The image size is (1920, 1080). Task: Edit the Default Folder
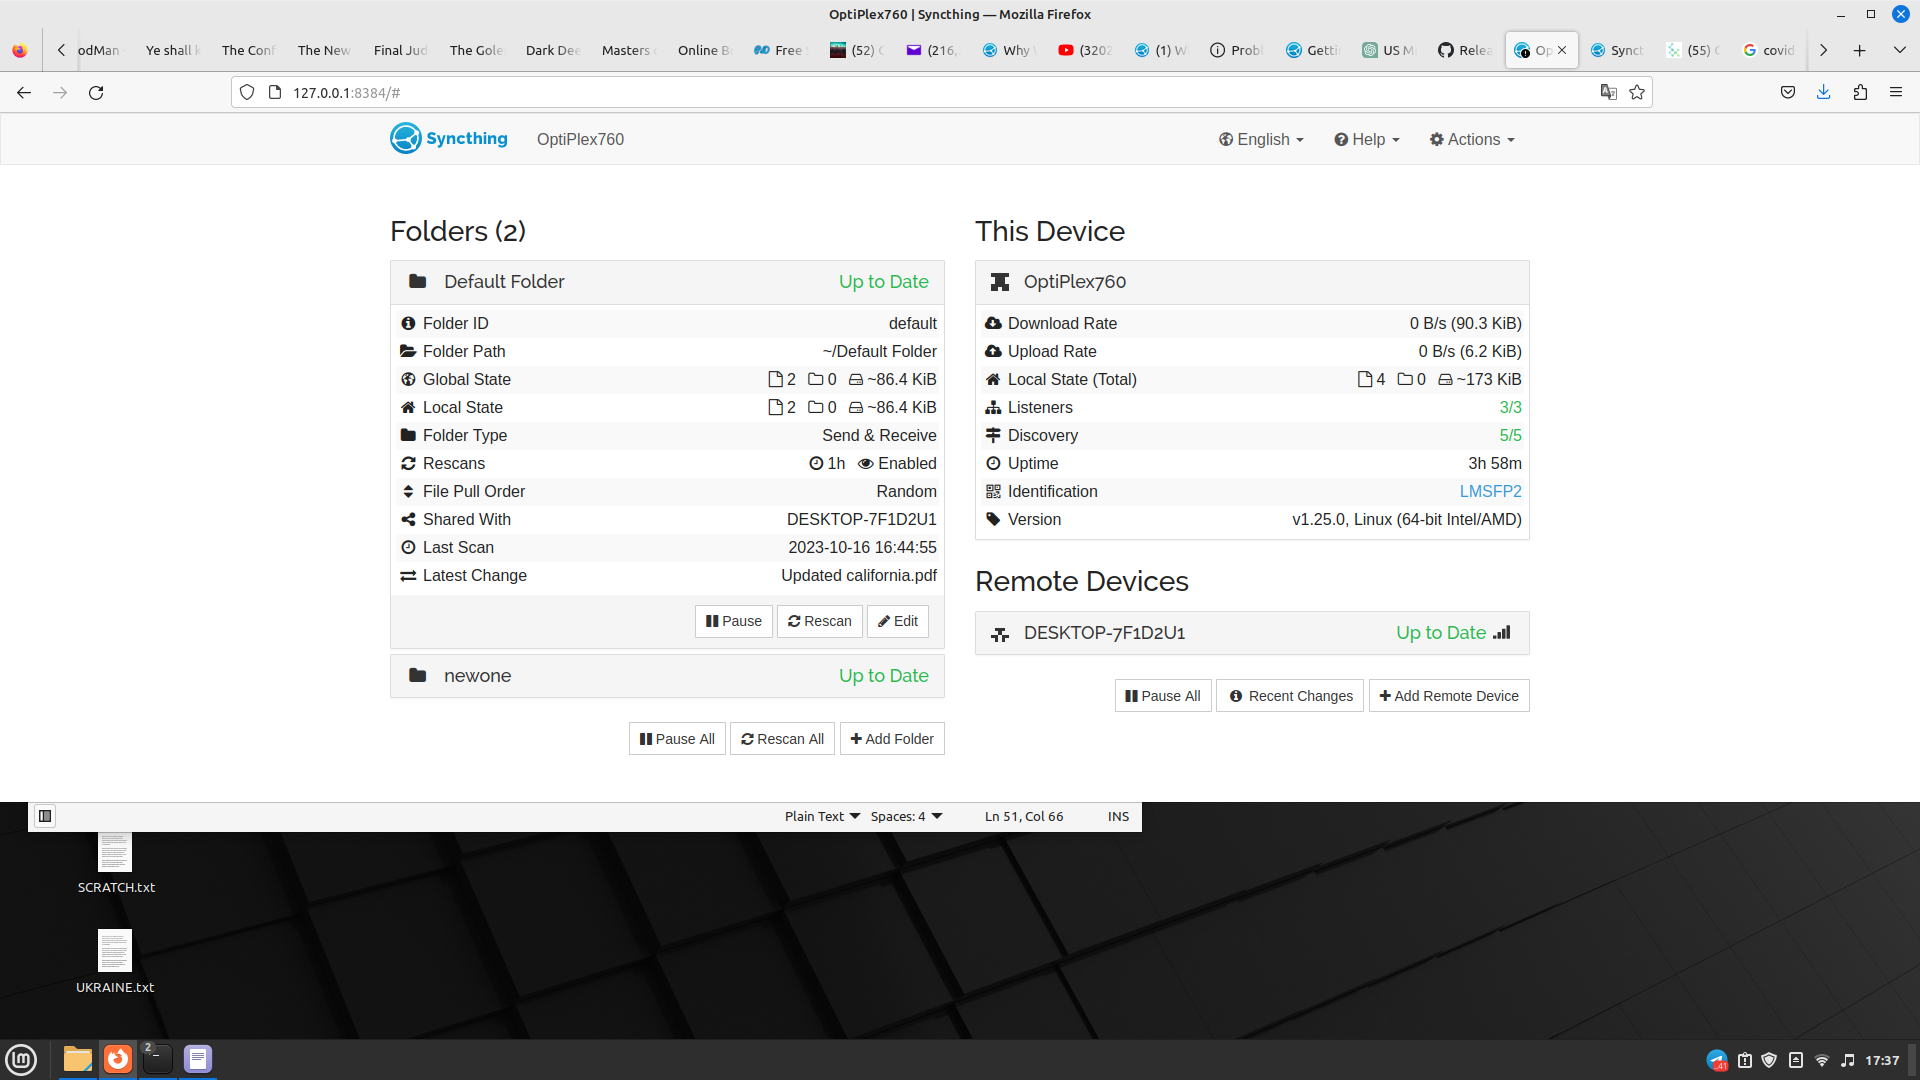click(x=897, y=621)
